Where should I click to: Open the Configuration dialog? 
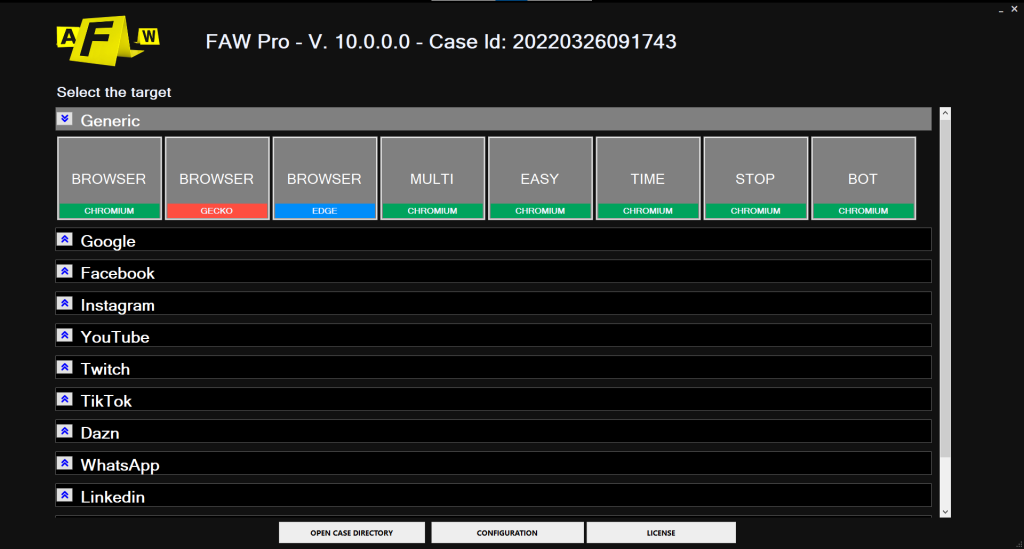(x=507, y=533)
